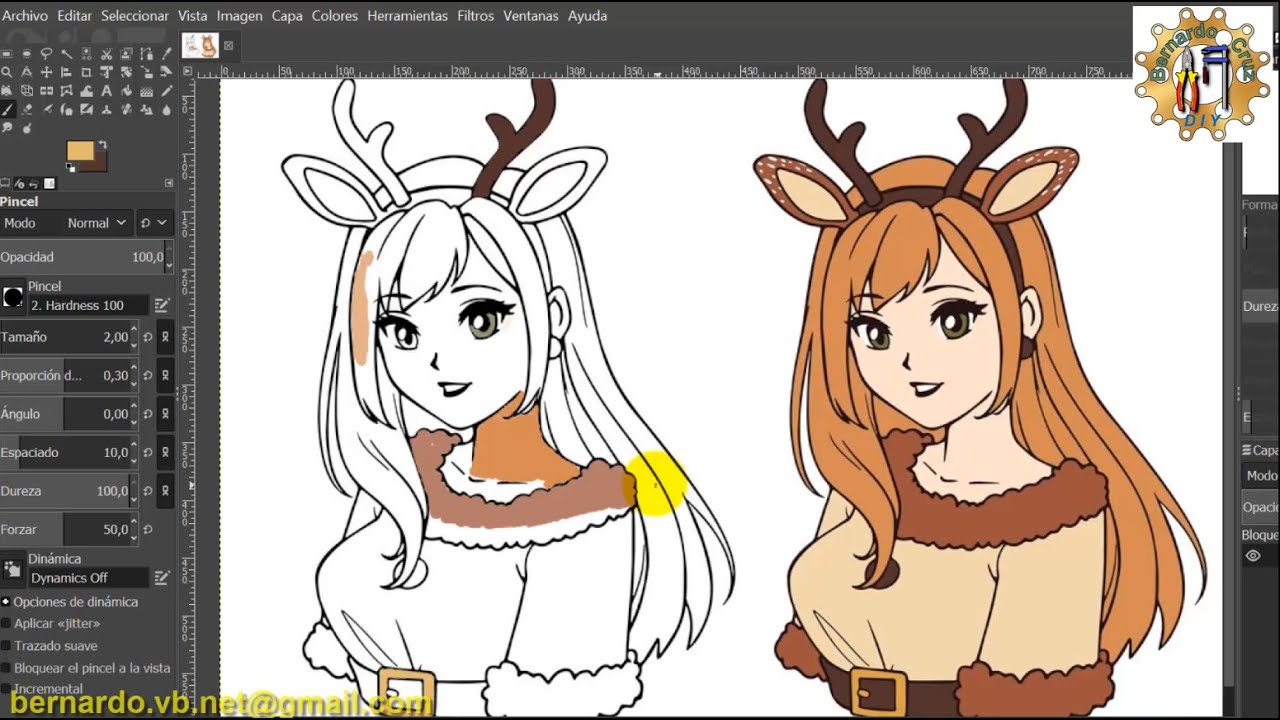1280x720 pixels.
Task: Select the Gradient tool
Action: coord(146,91)
